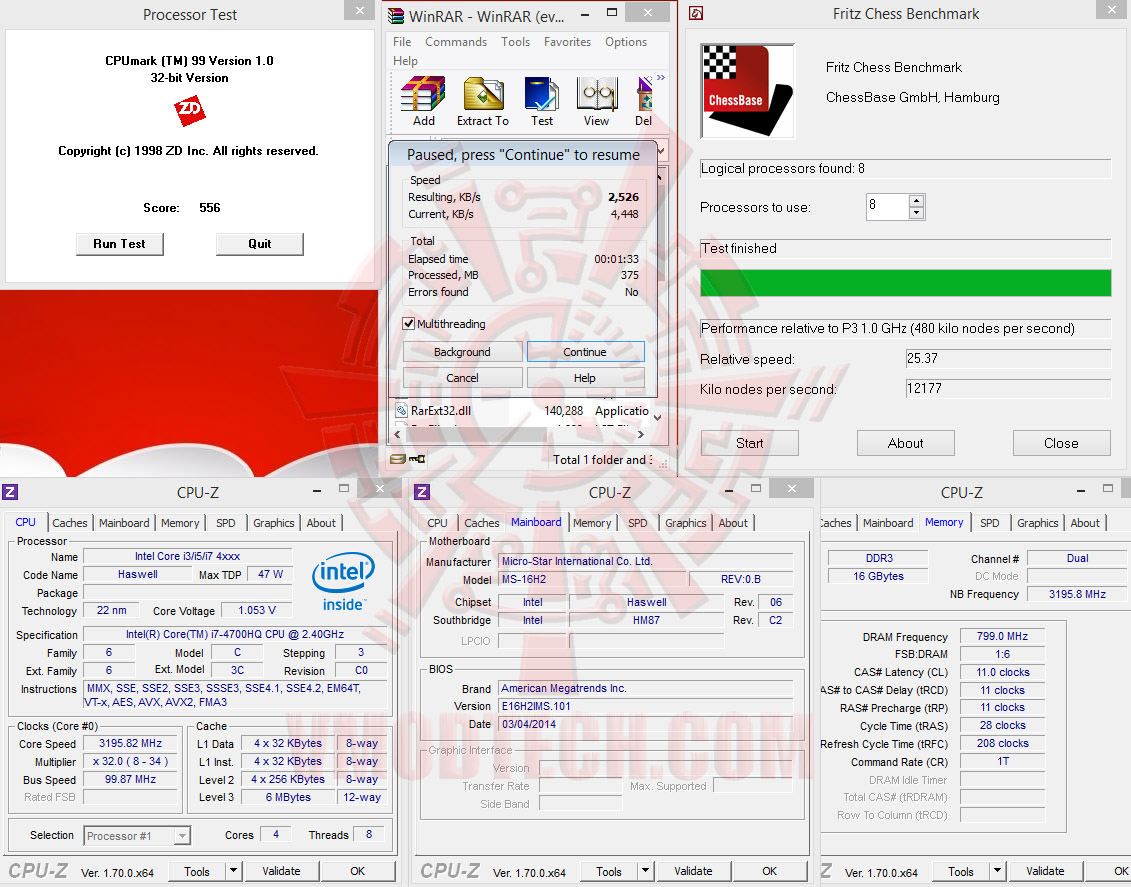Switch to About tab in CPU-Z Memory window
1131x887 pixels.
coord(1085,523)
